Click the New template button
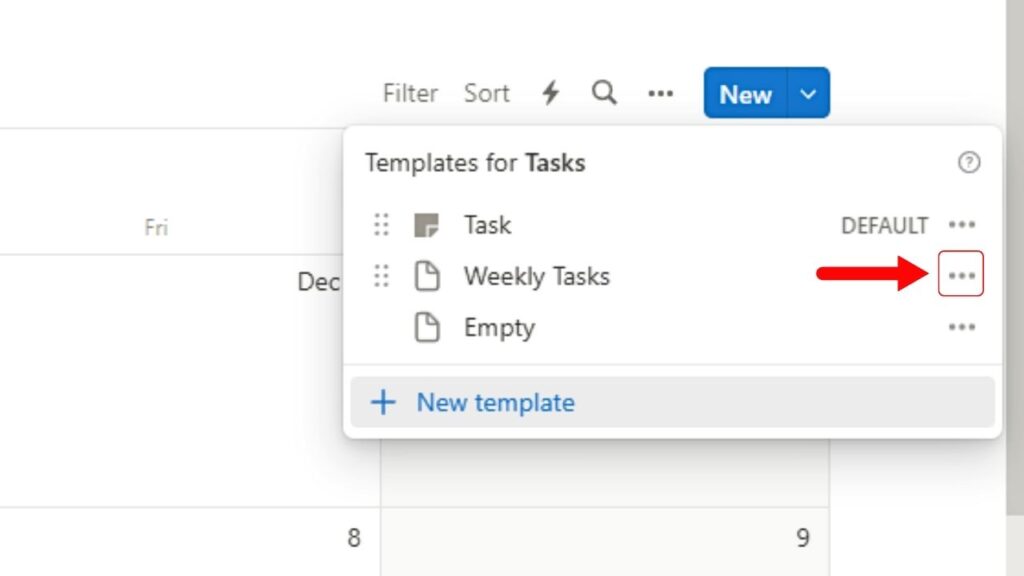The width and height of the screenshot is (1024, 576). click(x=495, y=403)
